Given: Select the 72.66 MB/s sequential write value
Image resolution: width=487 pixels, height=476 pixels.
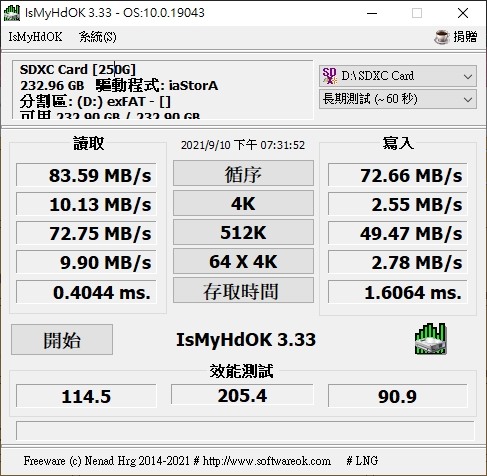Looking at the screenshot, I should click(x=398, y=175).
